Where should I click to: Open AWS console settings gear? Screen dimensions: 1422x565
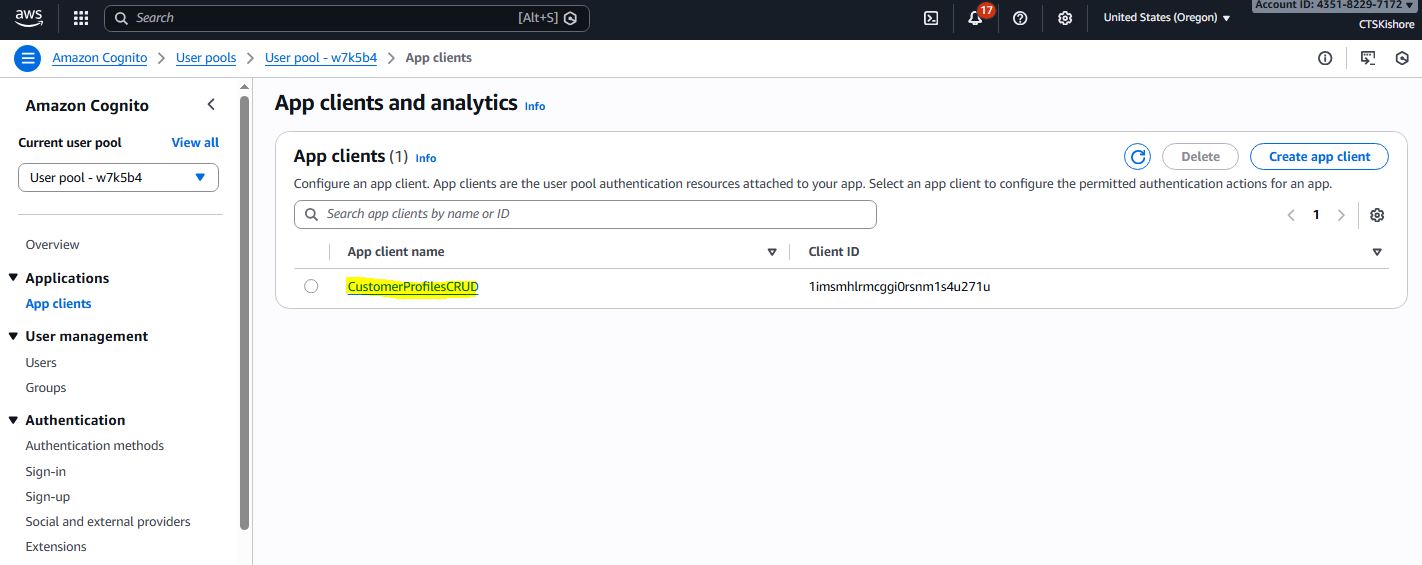point(1065,18)
